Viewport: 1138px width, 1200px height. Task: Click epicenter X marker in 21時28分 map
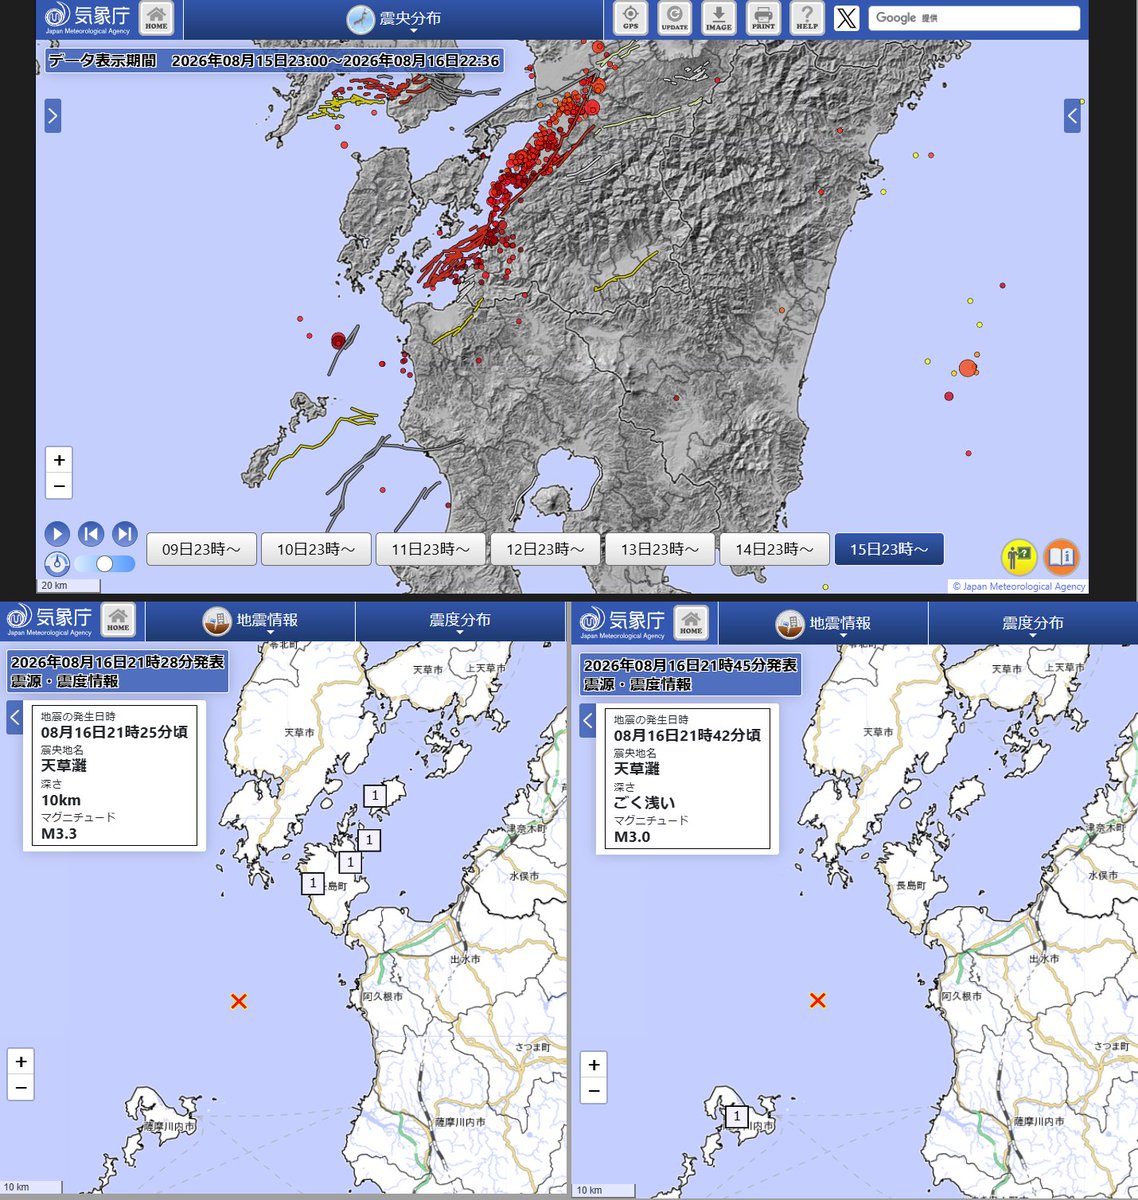tap(238, 1001)
